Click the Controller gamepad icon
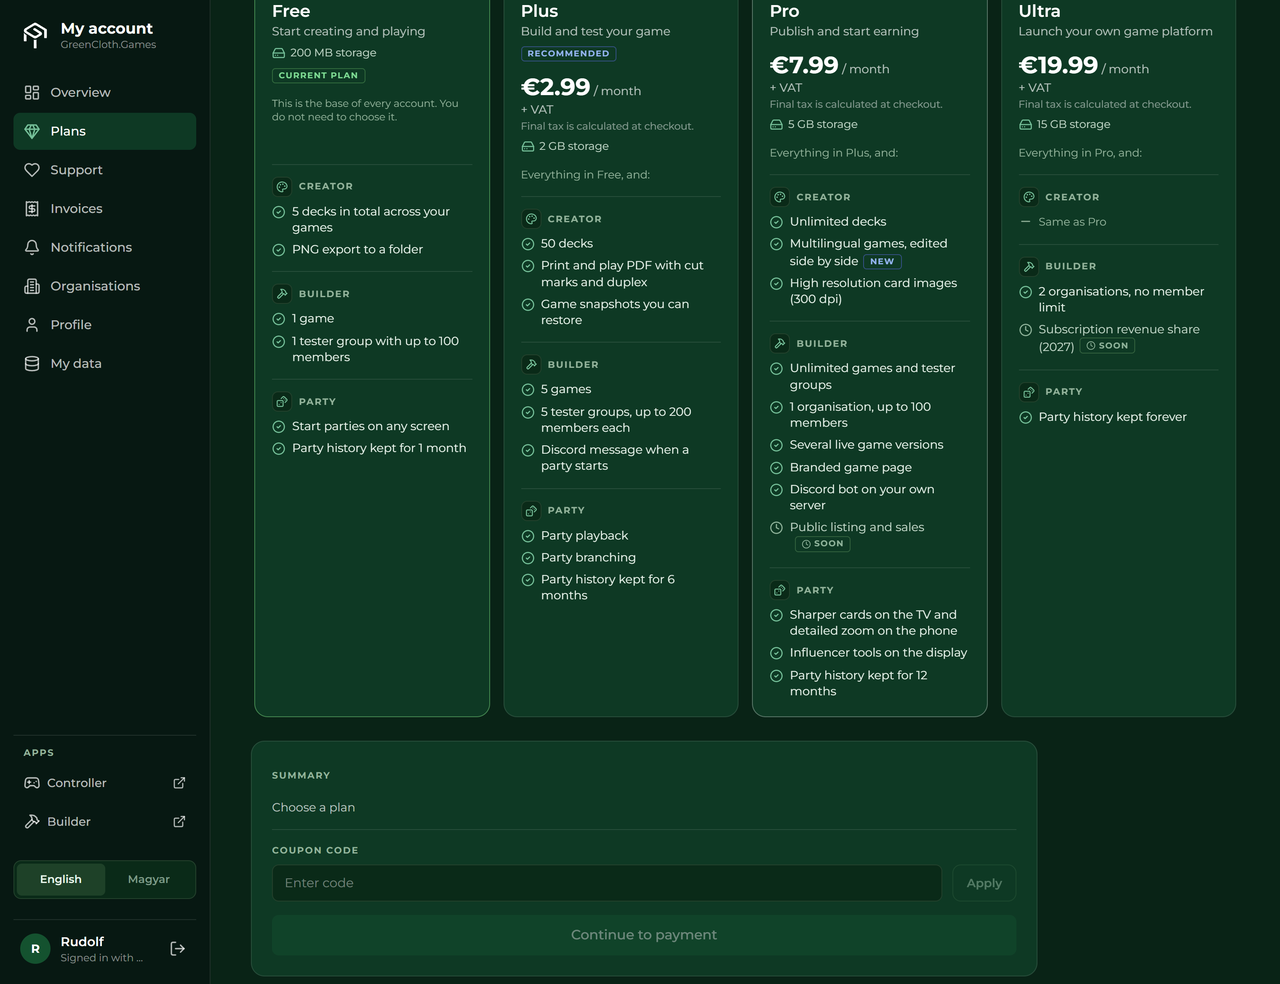This screenshot has height=984, width=1280. [32, 783]
